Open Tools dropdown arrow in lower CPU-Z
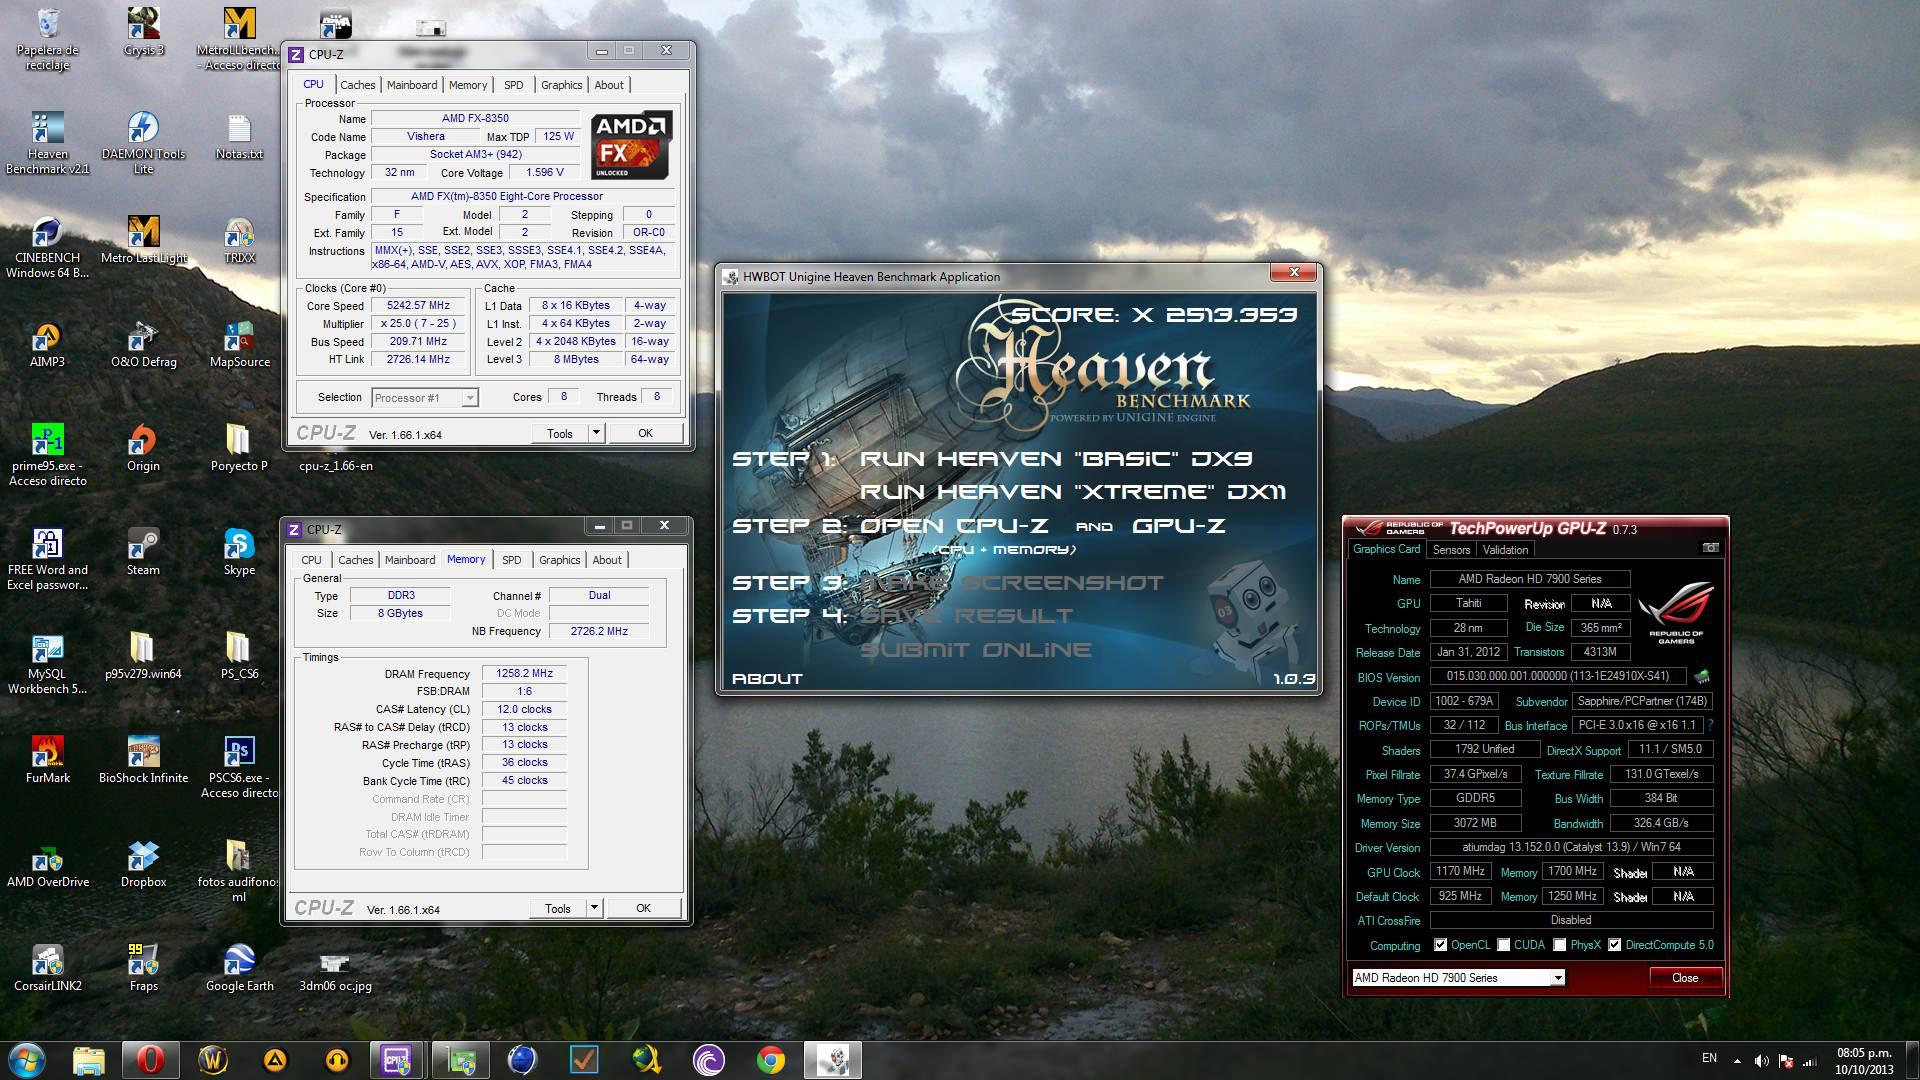The image size is (1920, 1080). [x=594, y=908]
